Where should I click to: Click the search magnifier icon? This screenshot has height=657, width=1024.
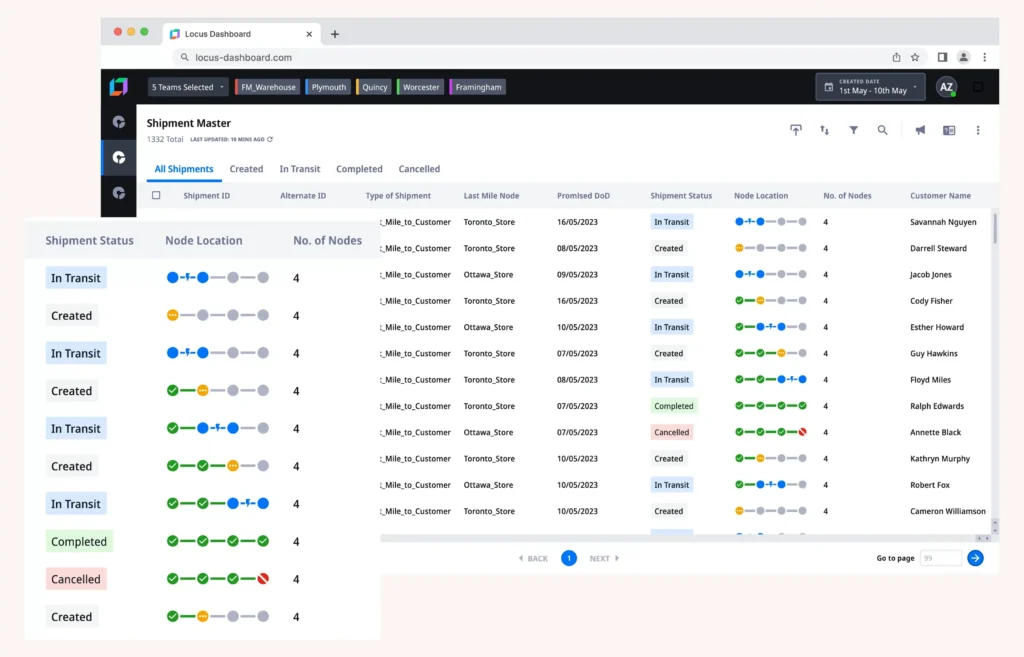click(882, 130)
